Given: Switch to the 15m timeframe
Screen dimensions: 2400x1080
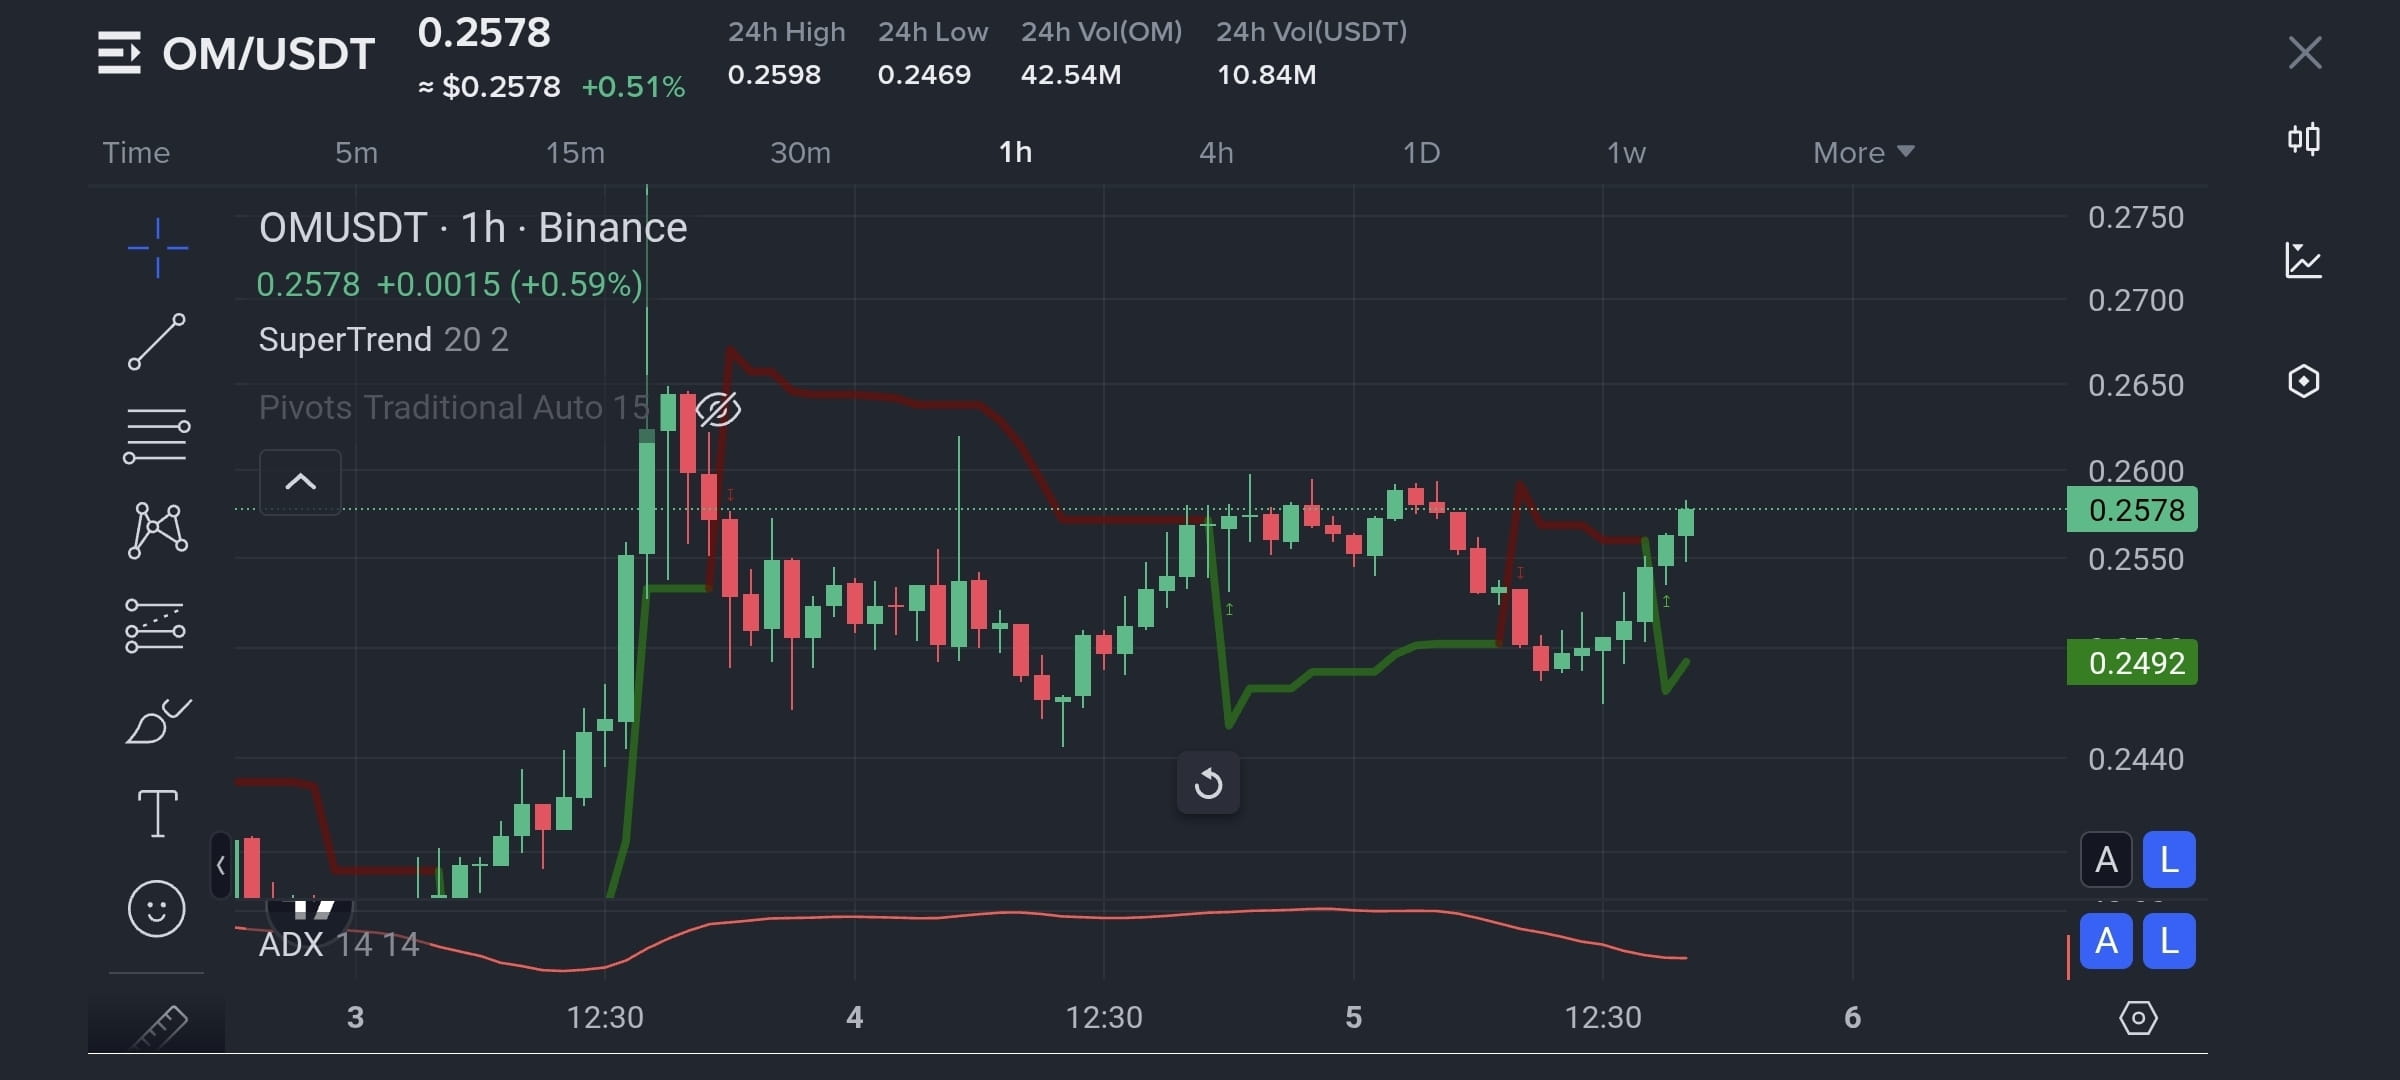Looking at the screenshot, I should click(x=575, y=152).
